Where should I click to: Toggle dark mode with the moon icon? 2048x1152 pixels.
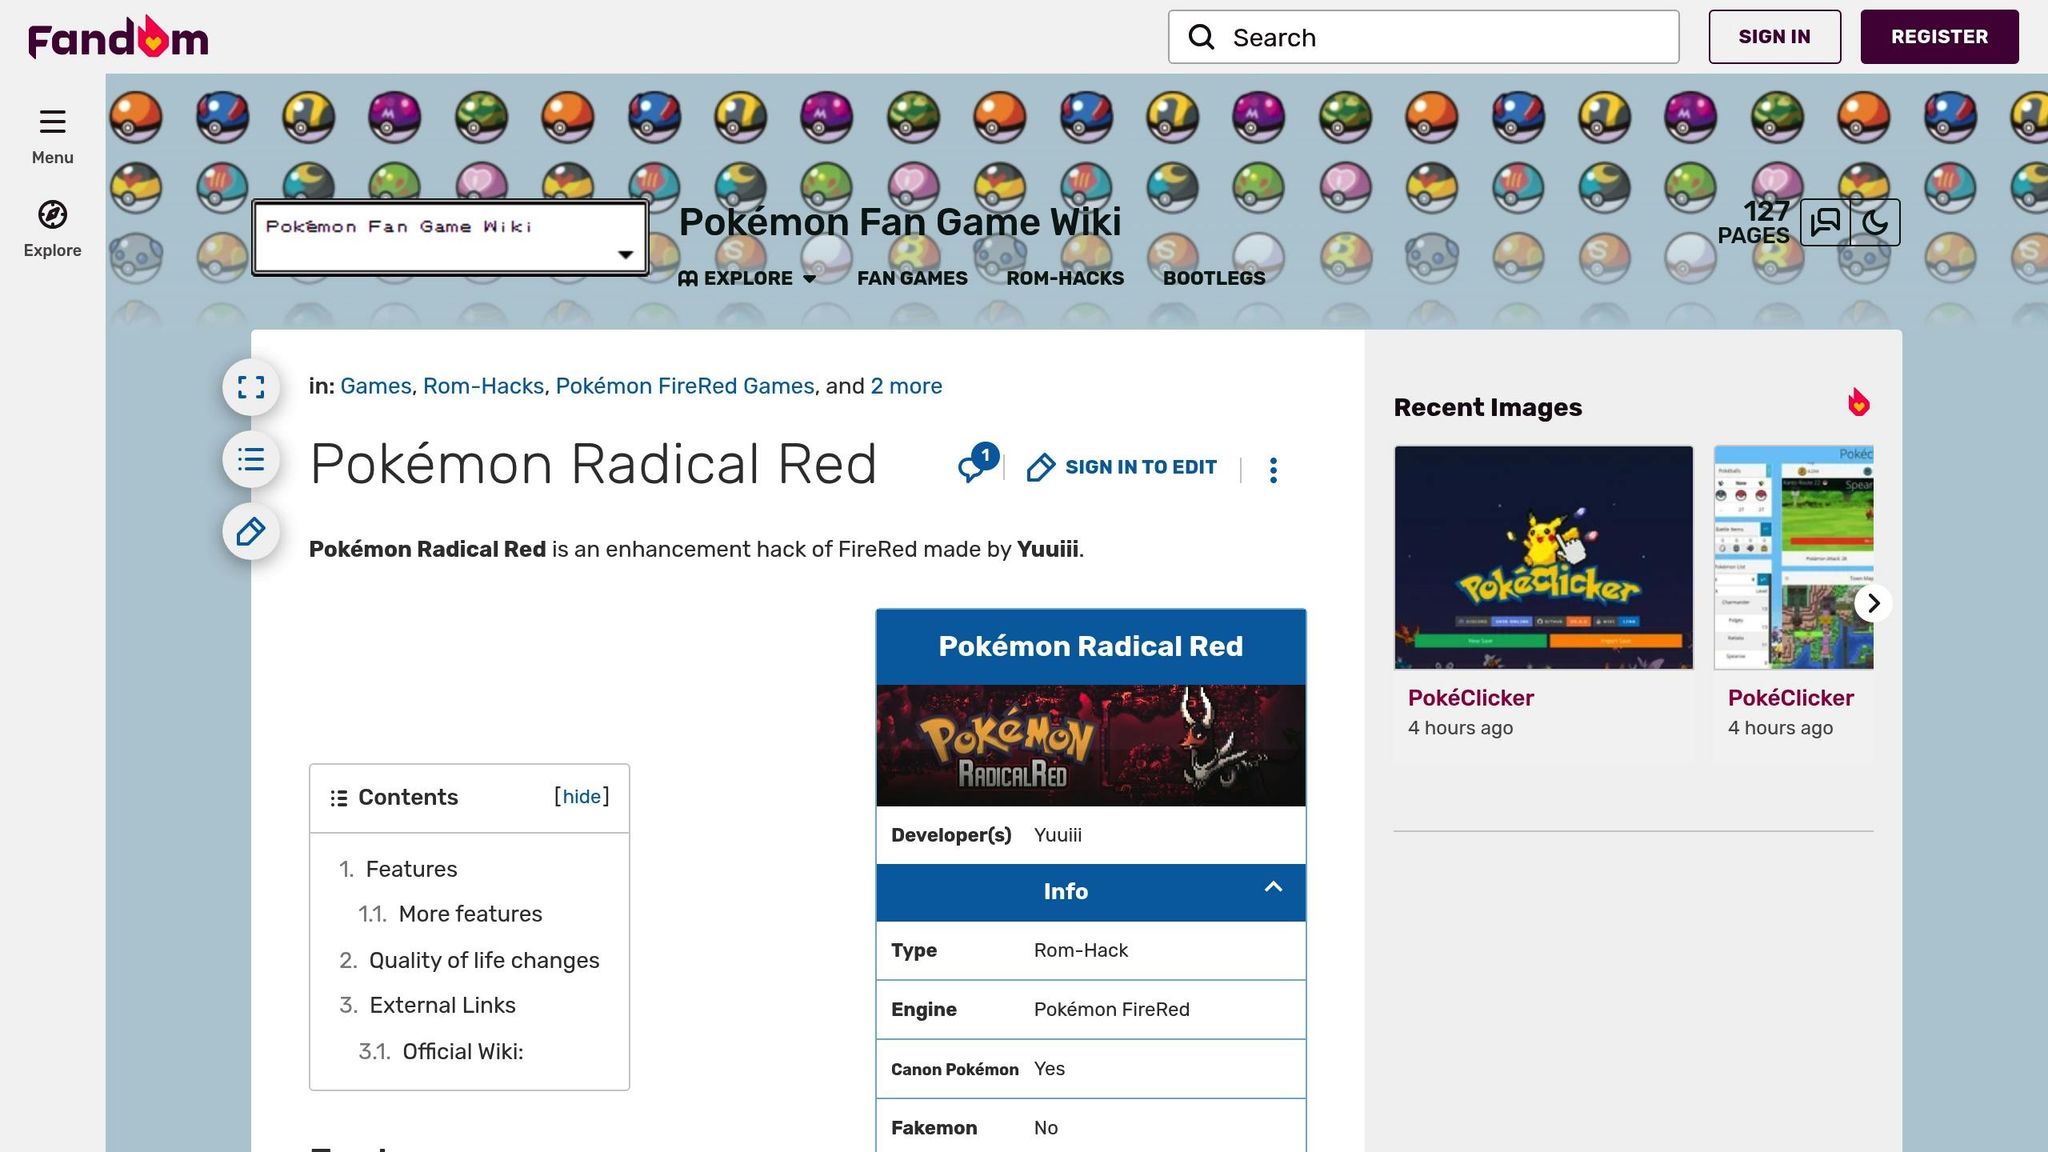[x=1876, y=222]
